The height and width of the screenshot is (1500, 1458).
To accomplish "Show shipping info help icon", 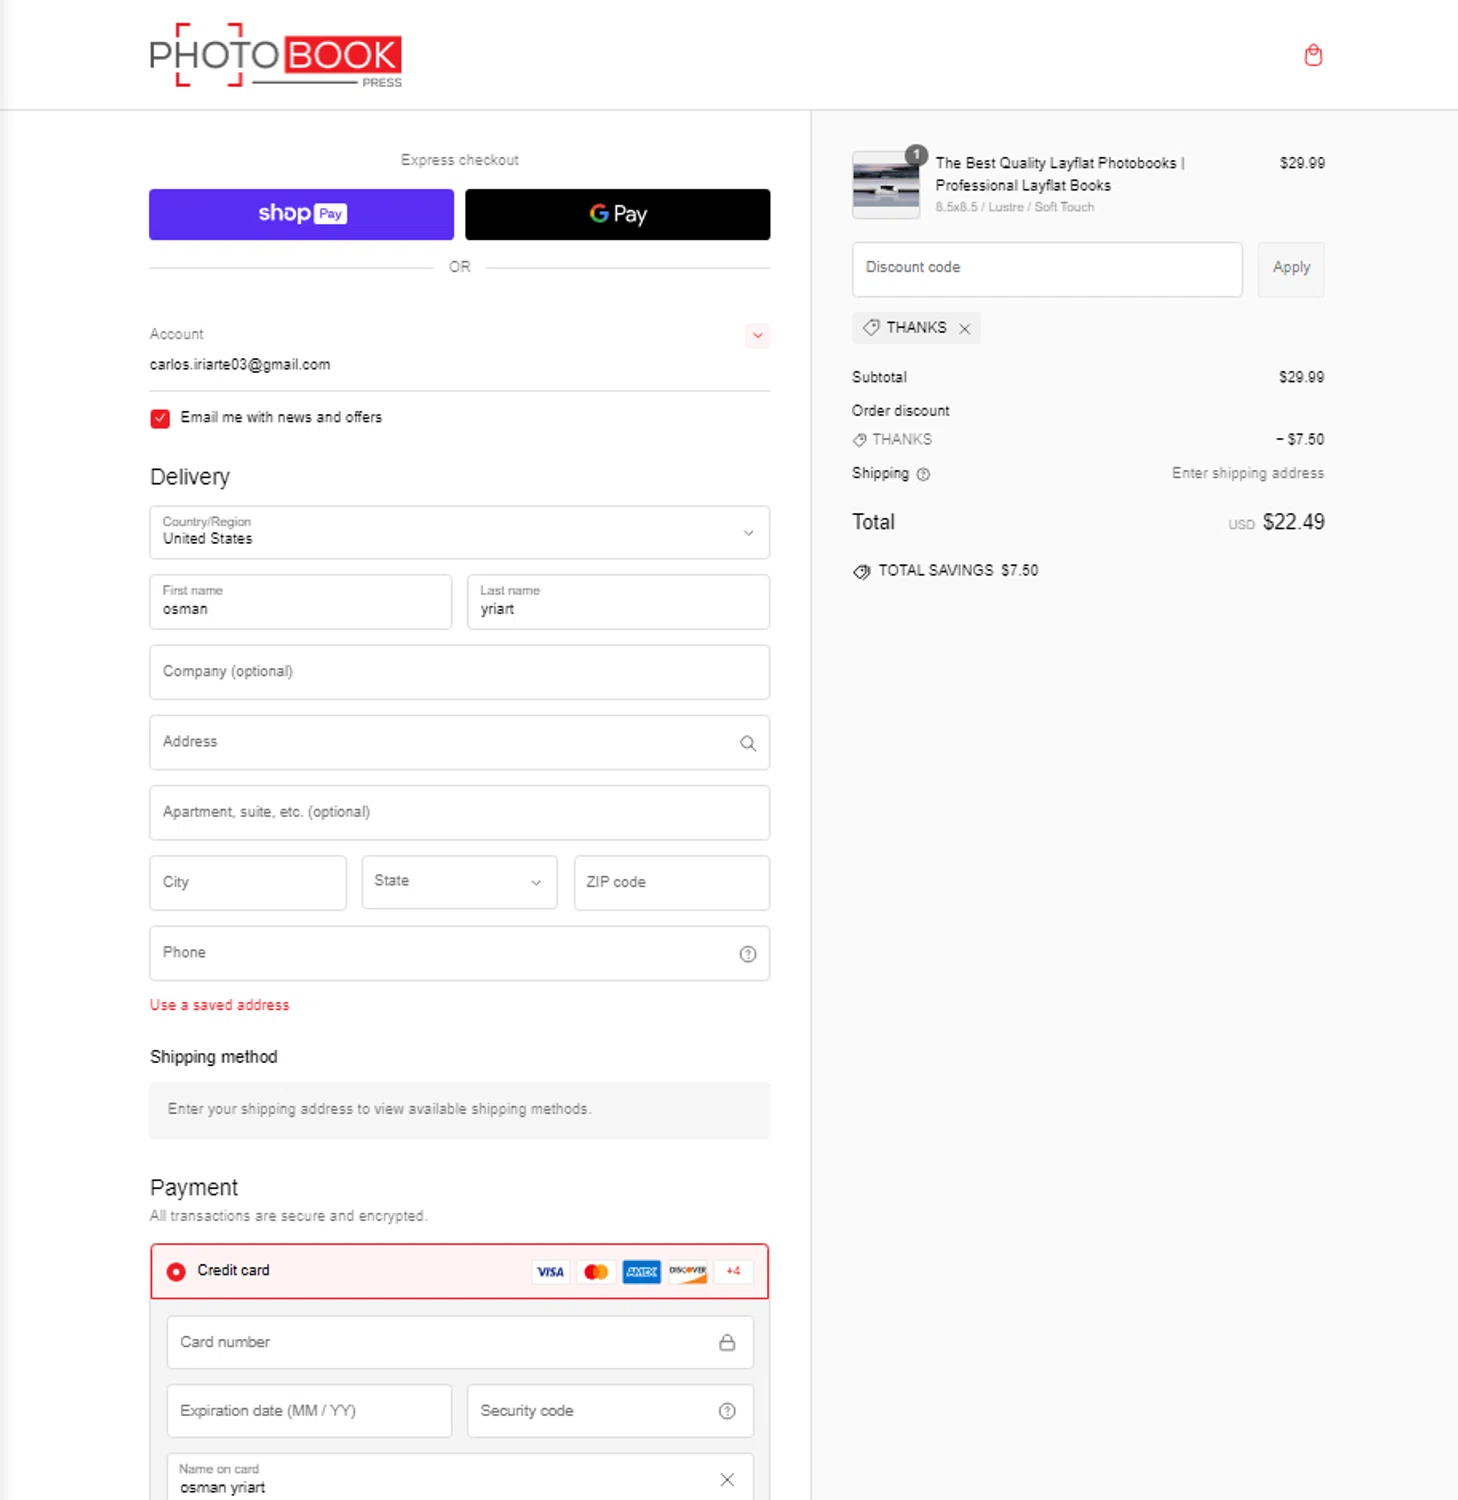I will [x=923, y=474].
